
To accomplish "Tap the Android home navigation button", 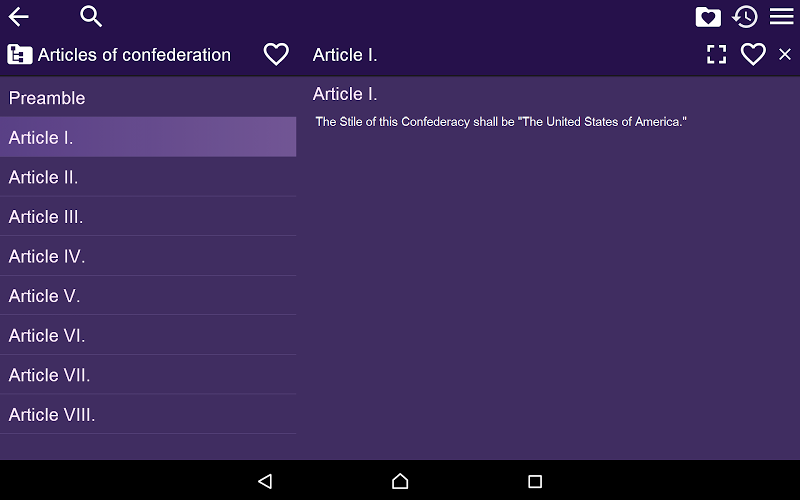I will click(x=400, y=481).
